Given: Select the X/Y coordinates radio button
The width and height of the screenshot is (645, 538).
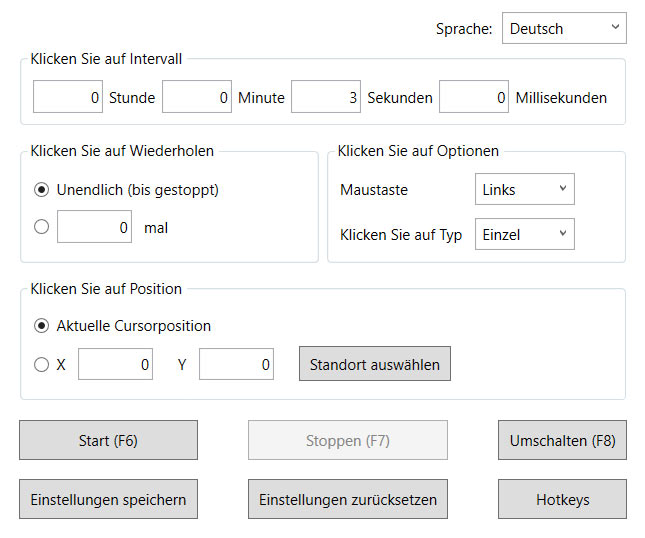Looking at the screenshot, I should point(41,365).
